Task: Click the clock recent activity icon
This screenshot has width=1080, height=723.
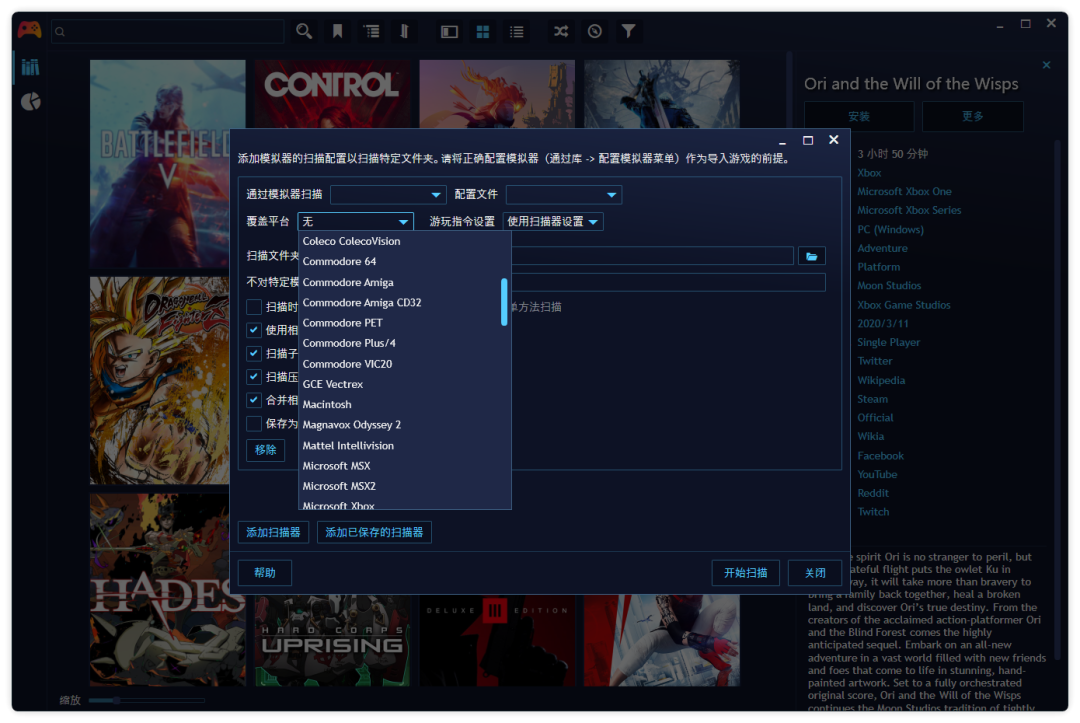Action: coord(595,31)
